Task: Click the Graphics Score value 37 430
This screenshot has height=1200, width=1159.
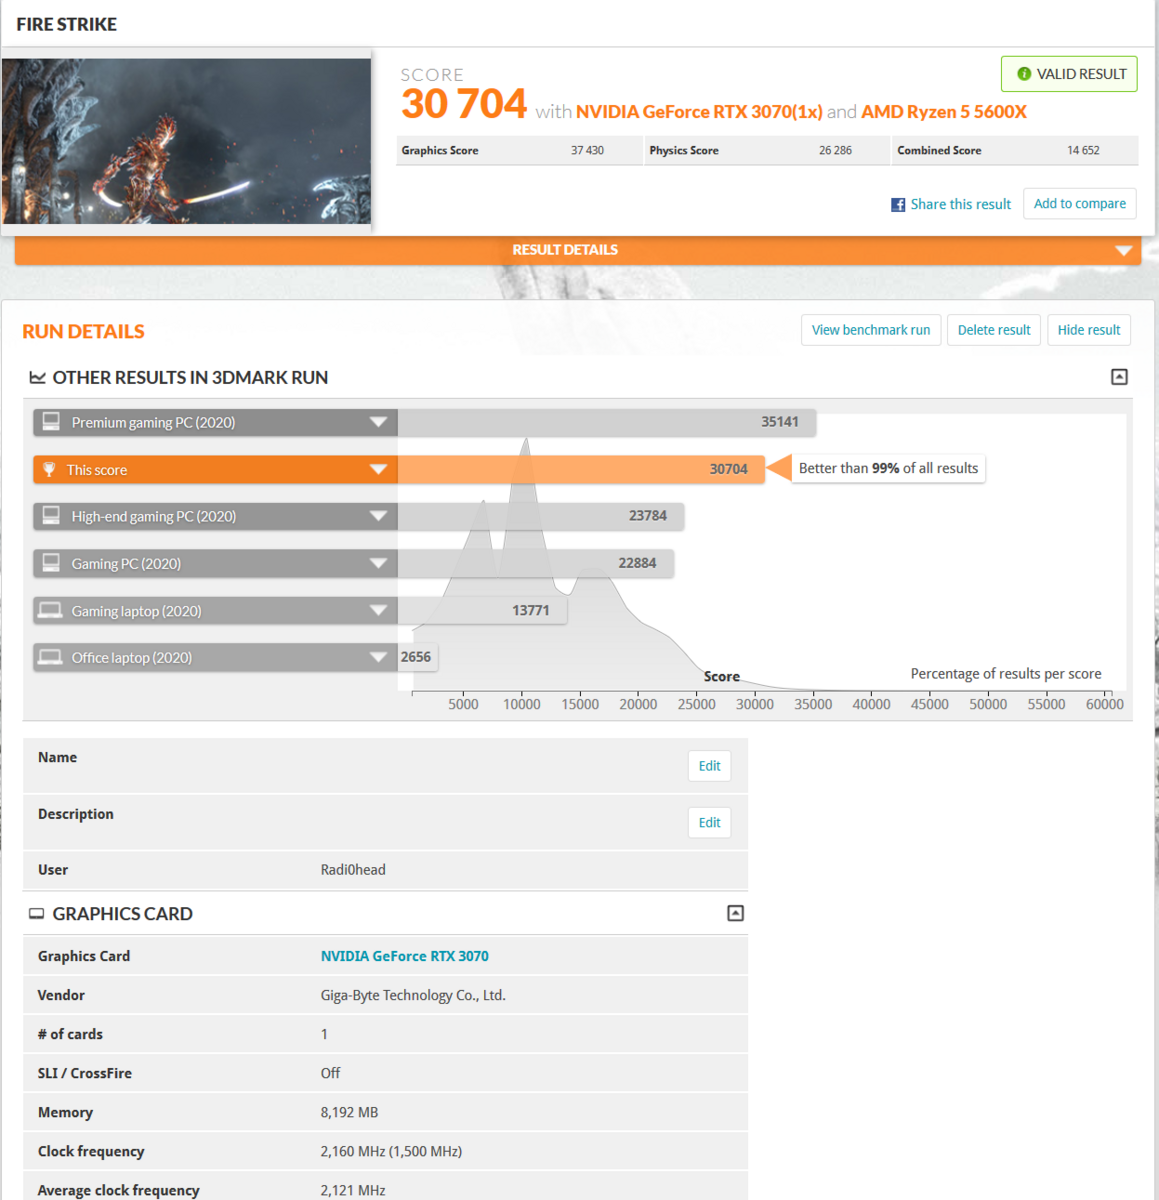Action: pyautogui.click(x=587, y=150)
